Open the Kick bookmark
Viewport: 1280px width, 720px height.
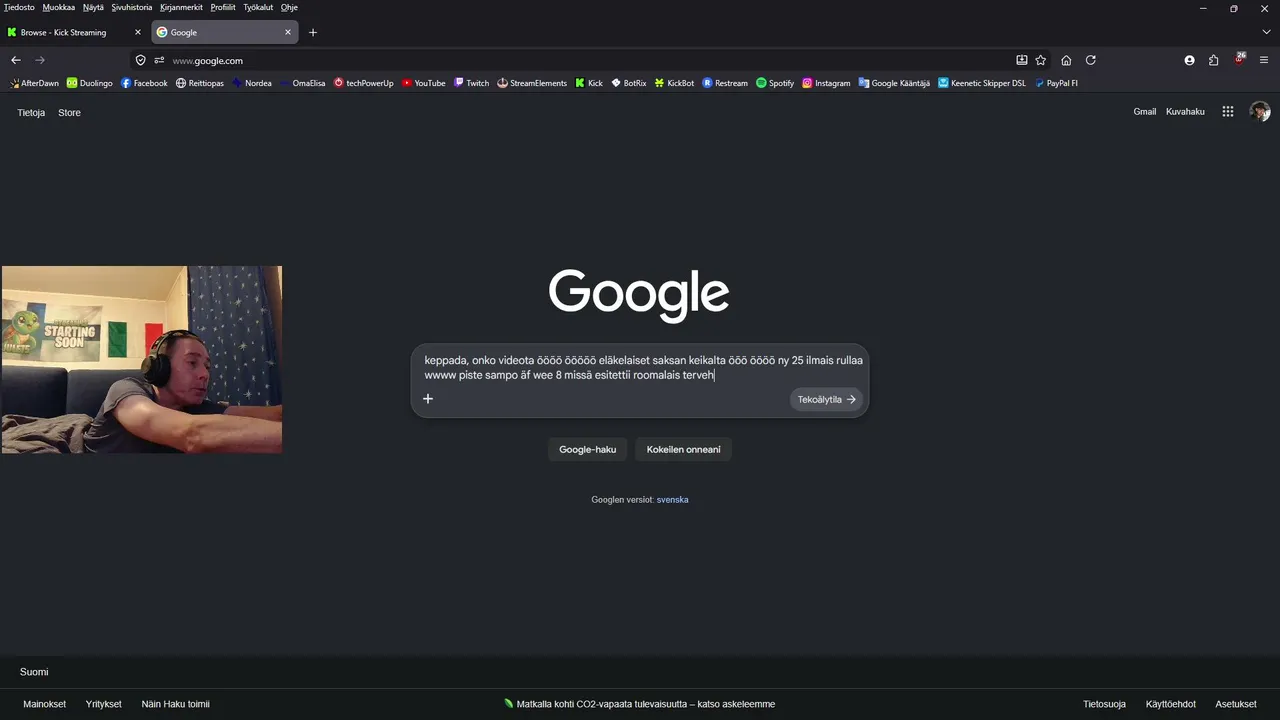589,83
